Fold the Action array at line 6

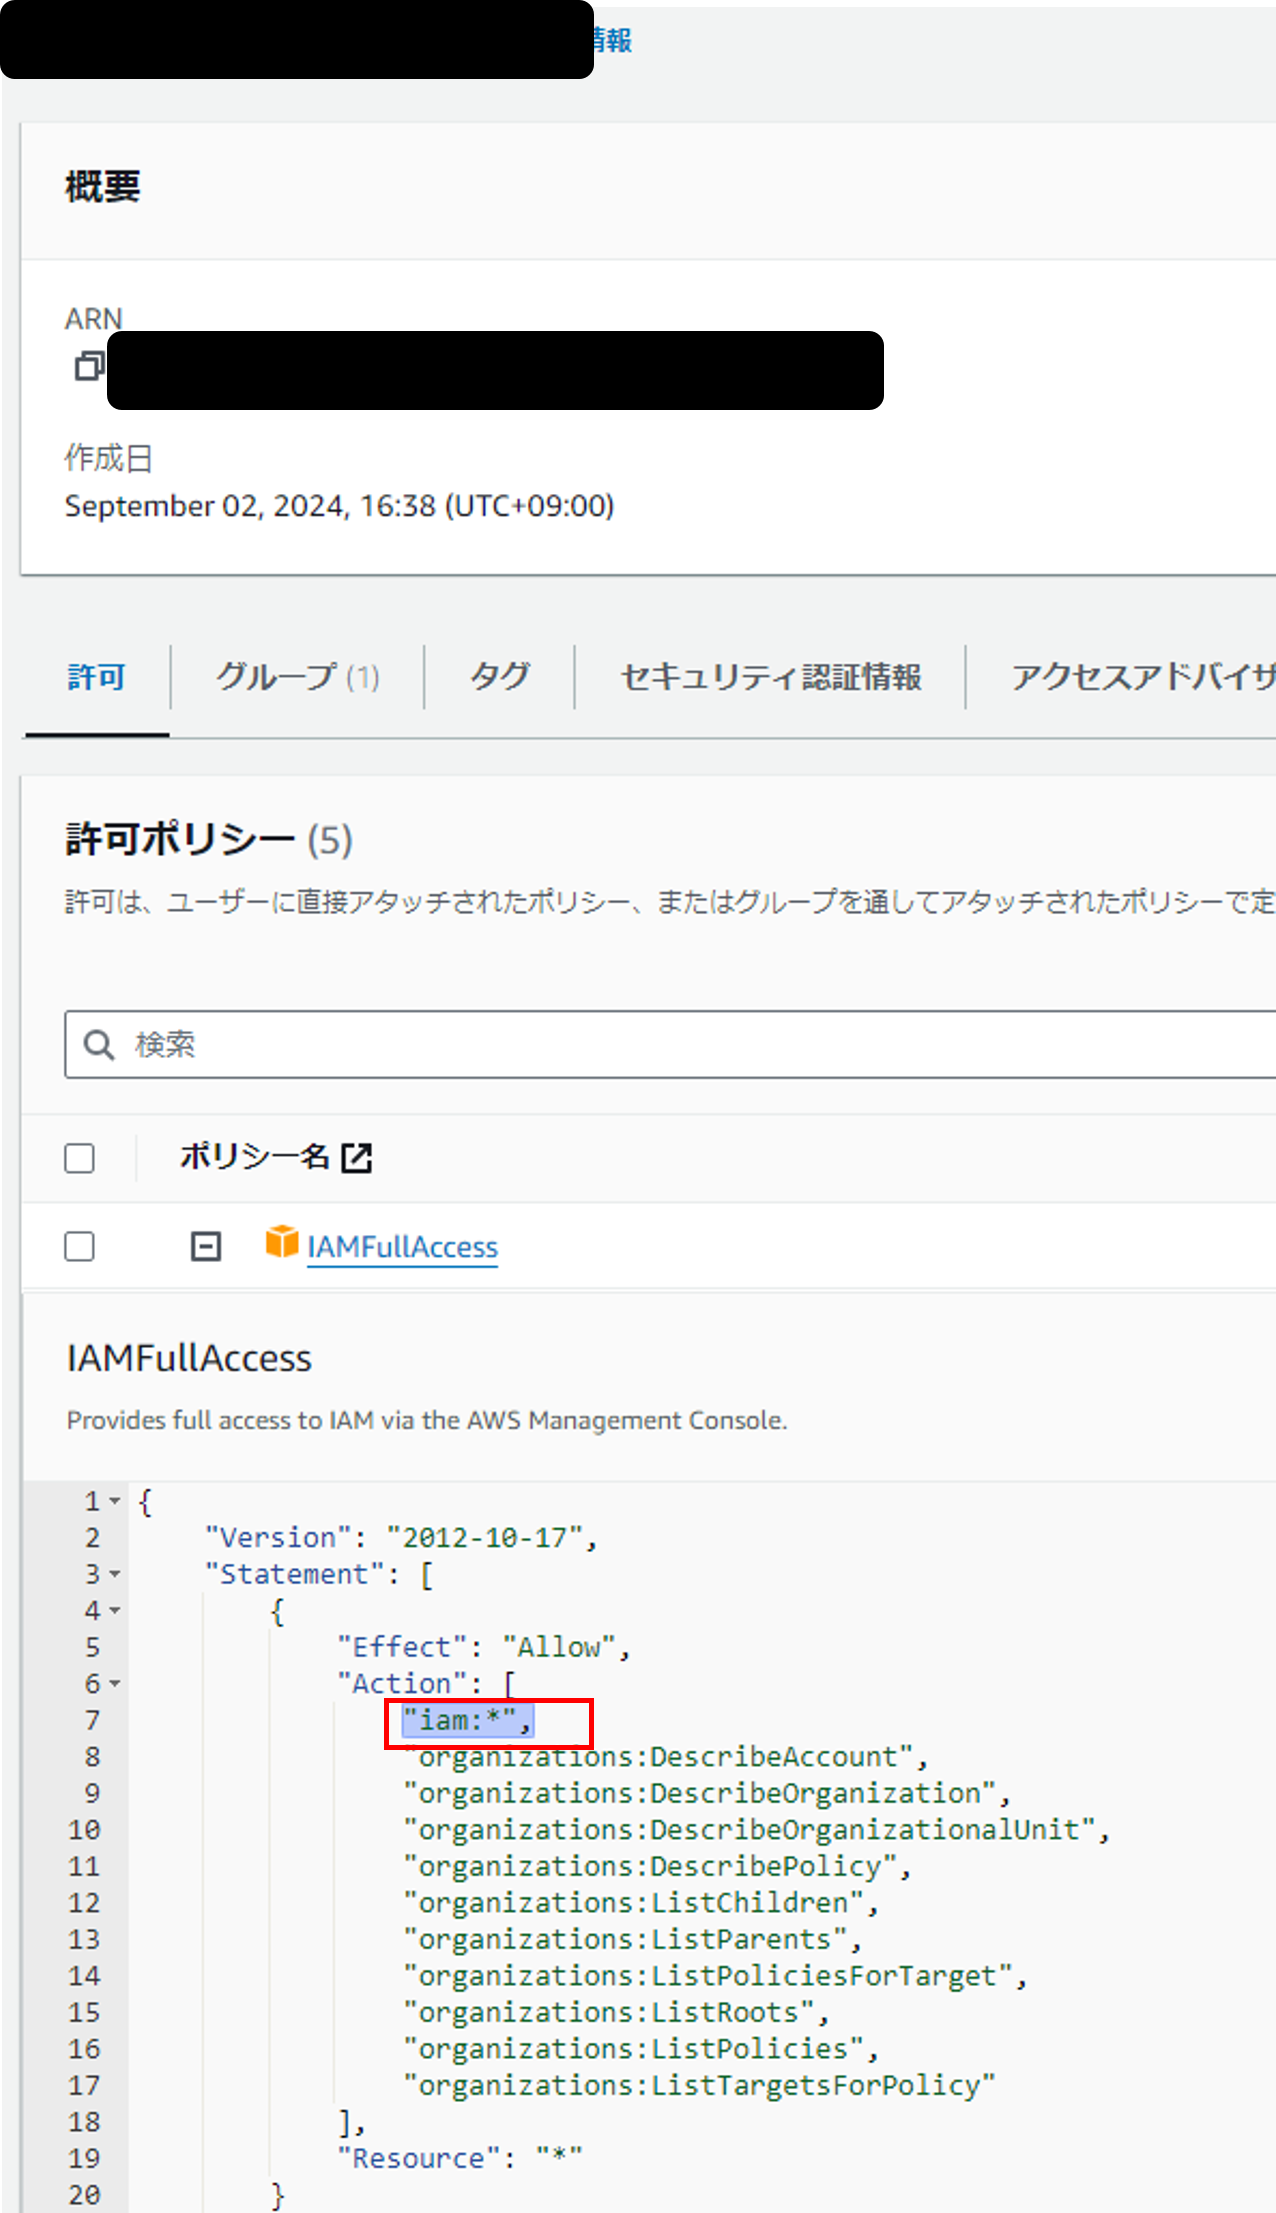click(x=115, y=1684)
